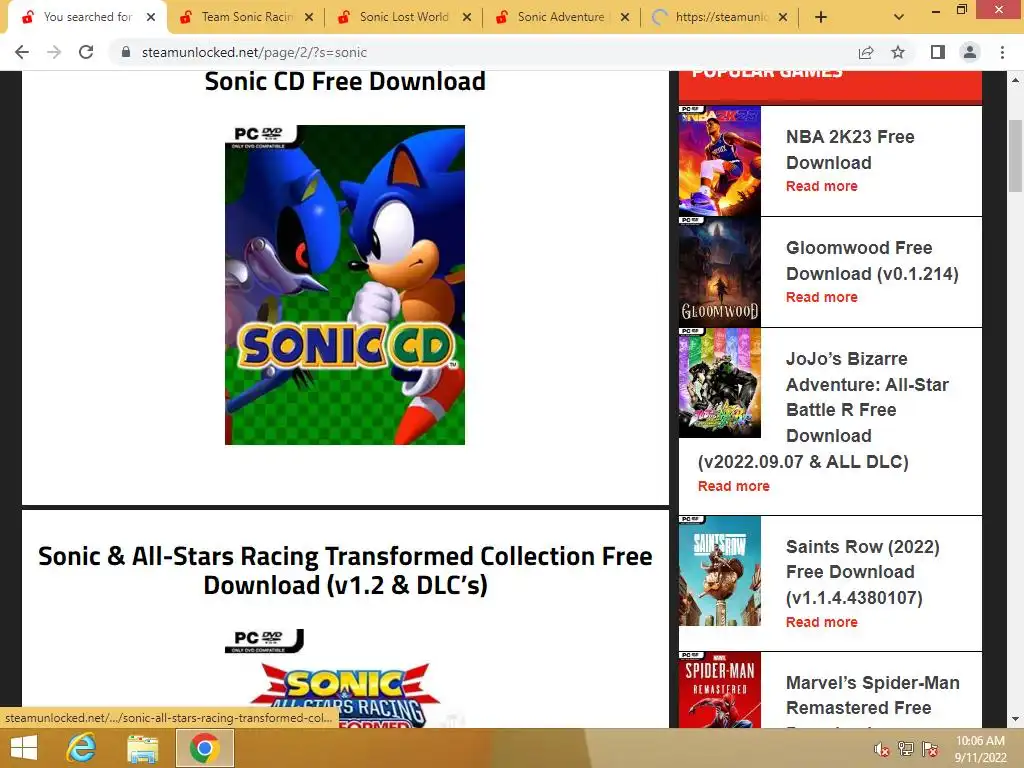Click Read more under Gloomwood
The width and height of the screenshot is (1024, 768).
point(822,297)
